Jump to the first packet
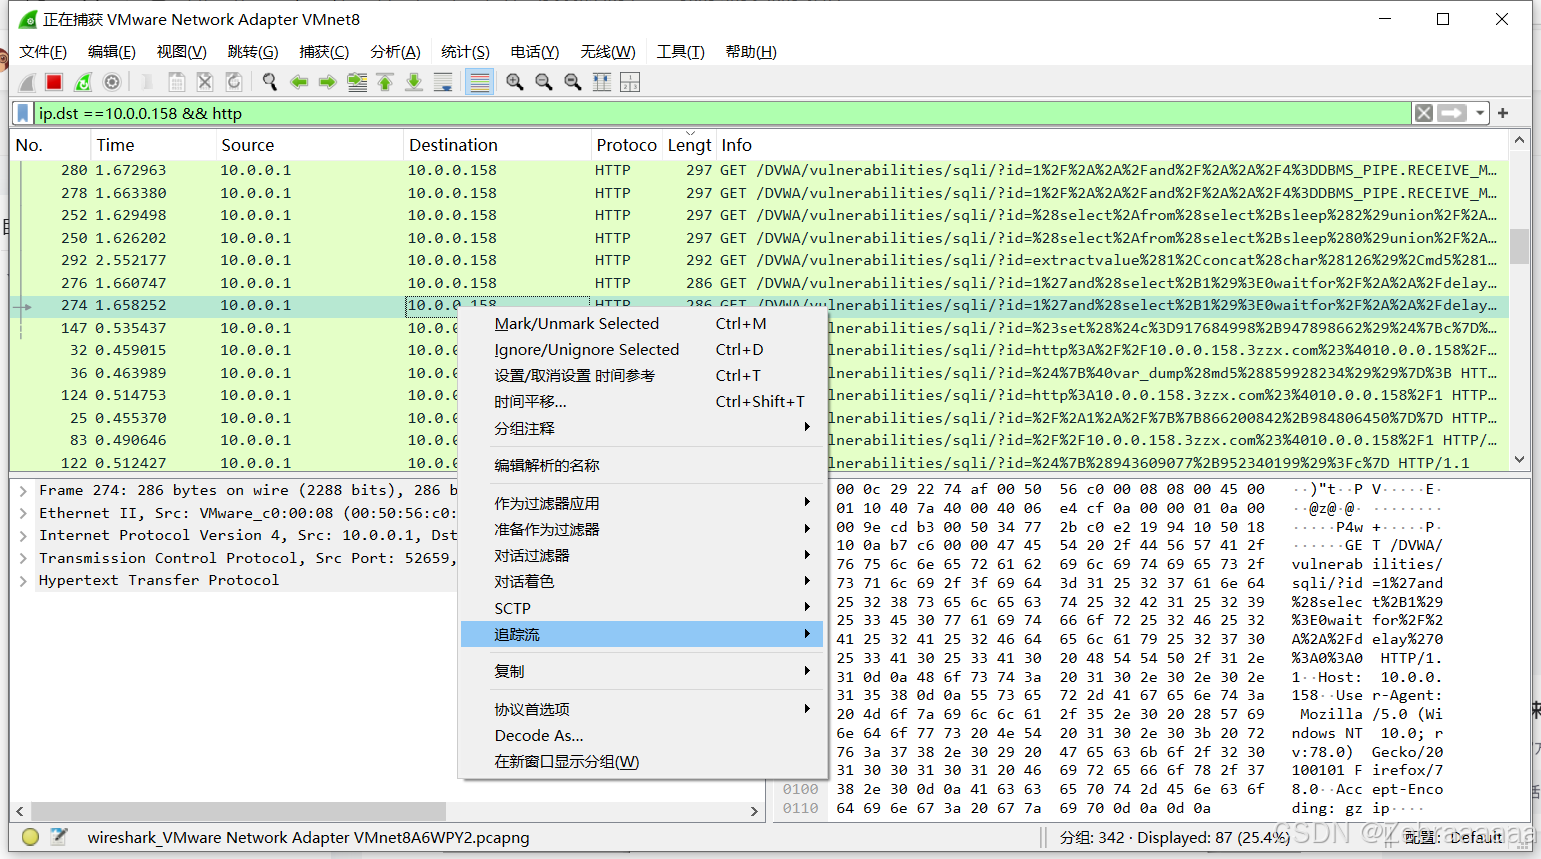 coord(385,82)
